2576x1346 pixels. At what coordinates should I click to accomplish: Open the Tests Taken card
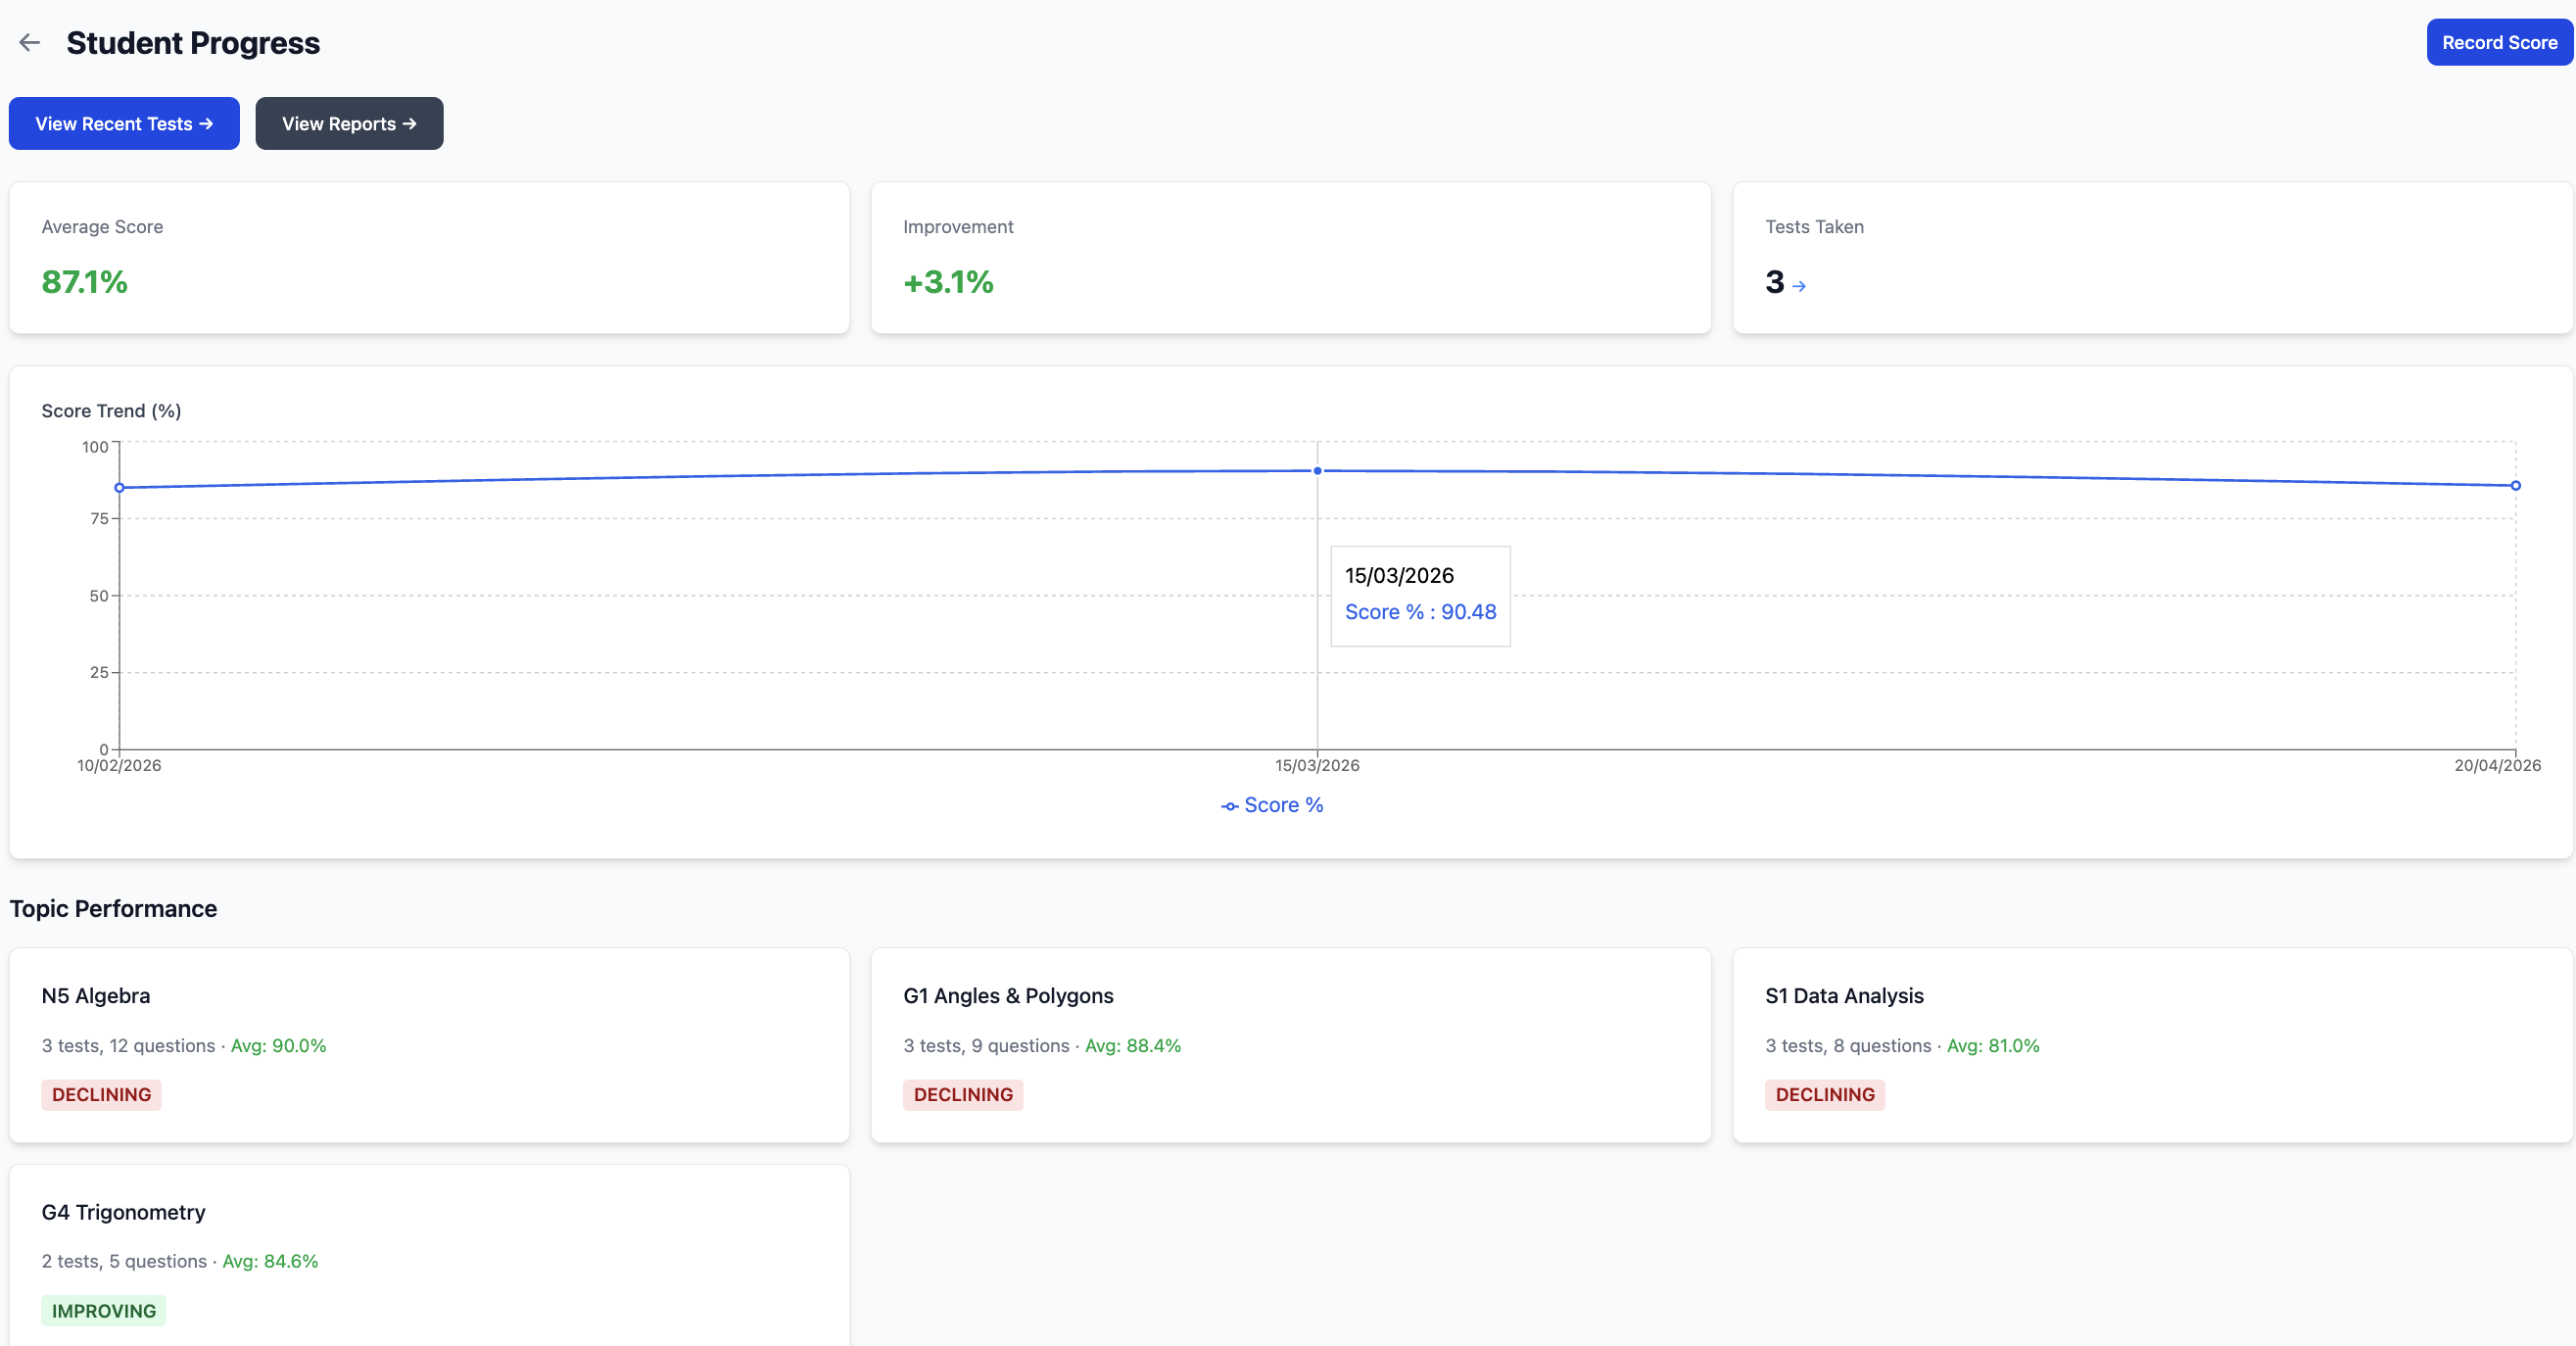point(2151,258)
